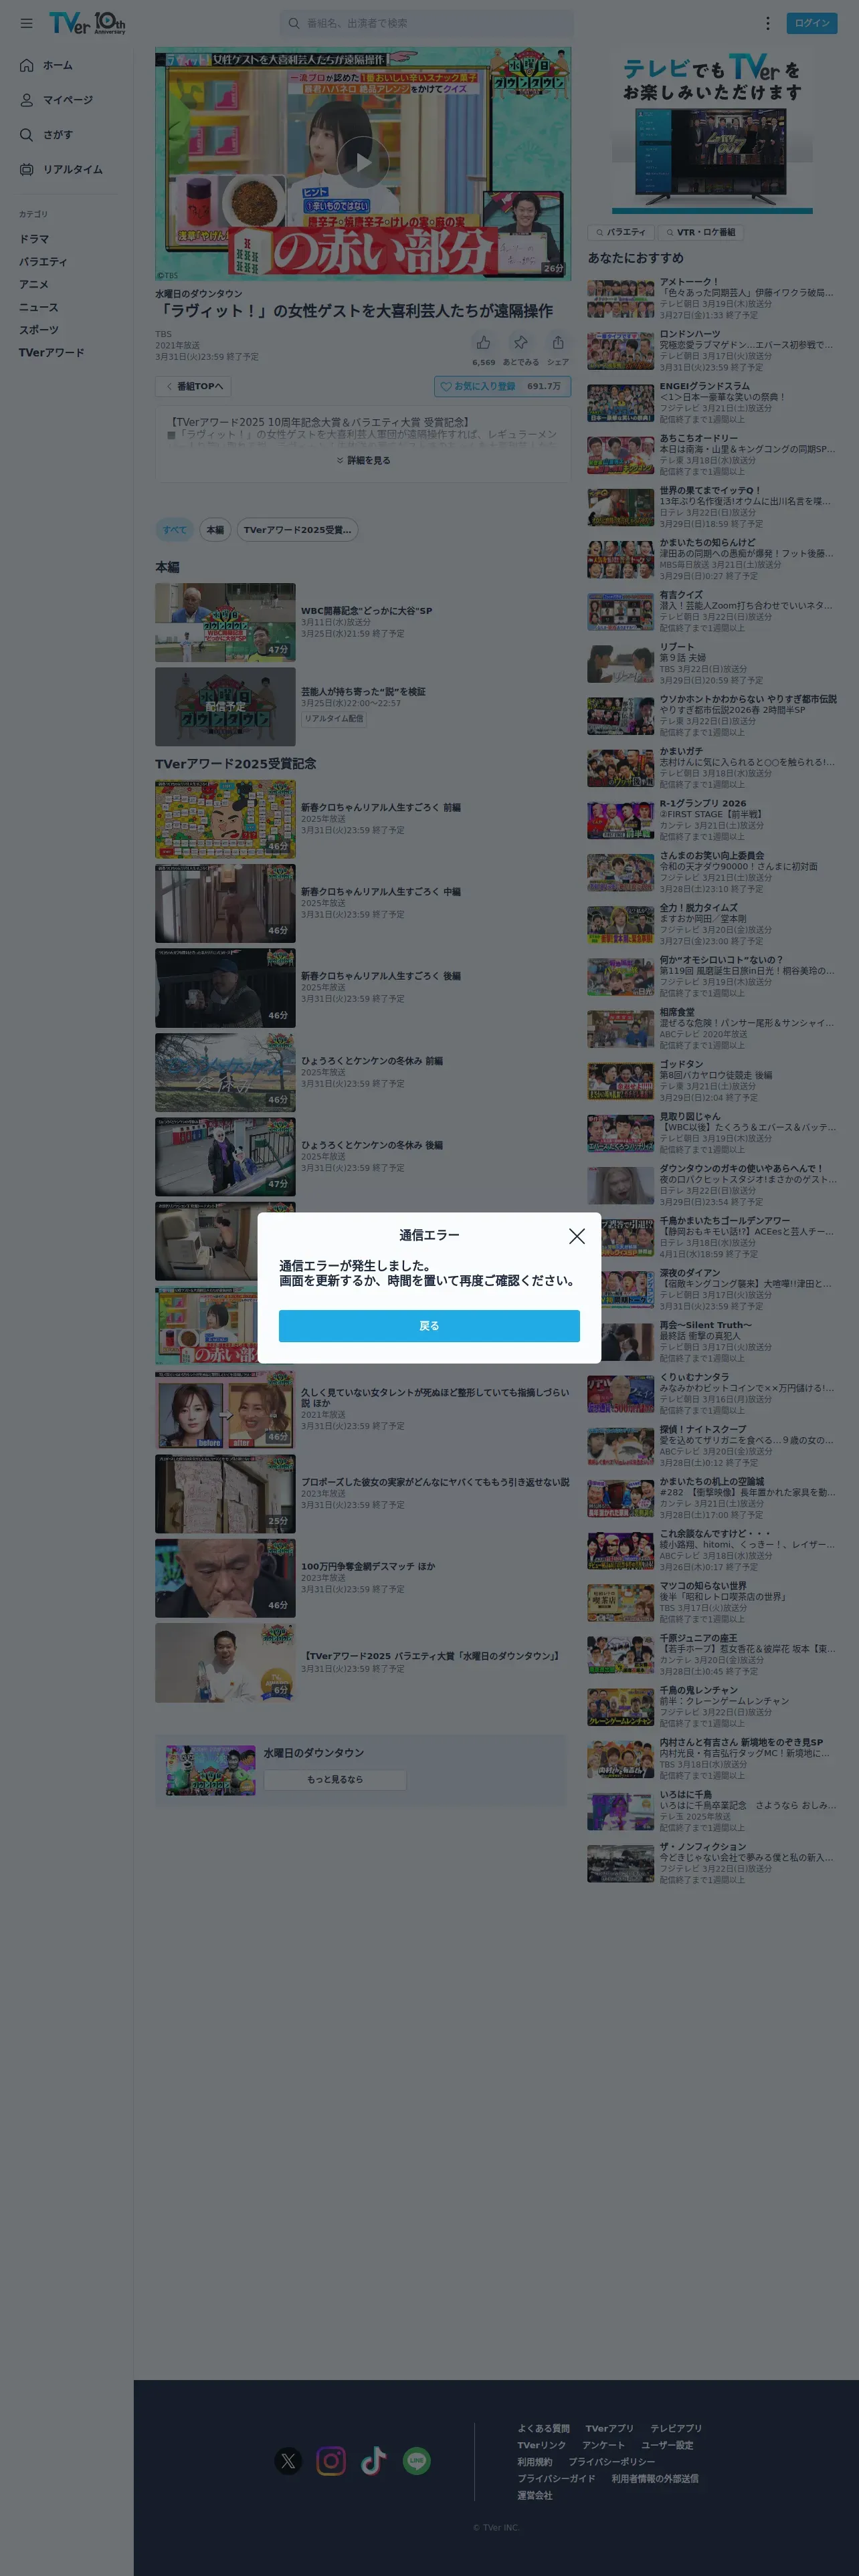859x2576 pixels.
Task: Go back via 番組TOPへ button
Action: (x=194, y=386)
